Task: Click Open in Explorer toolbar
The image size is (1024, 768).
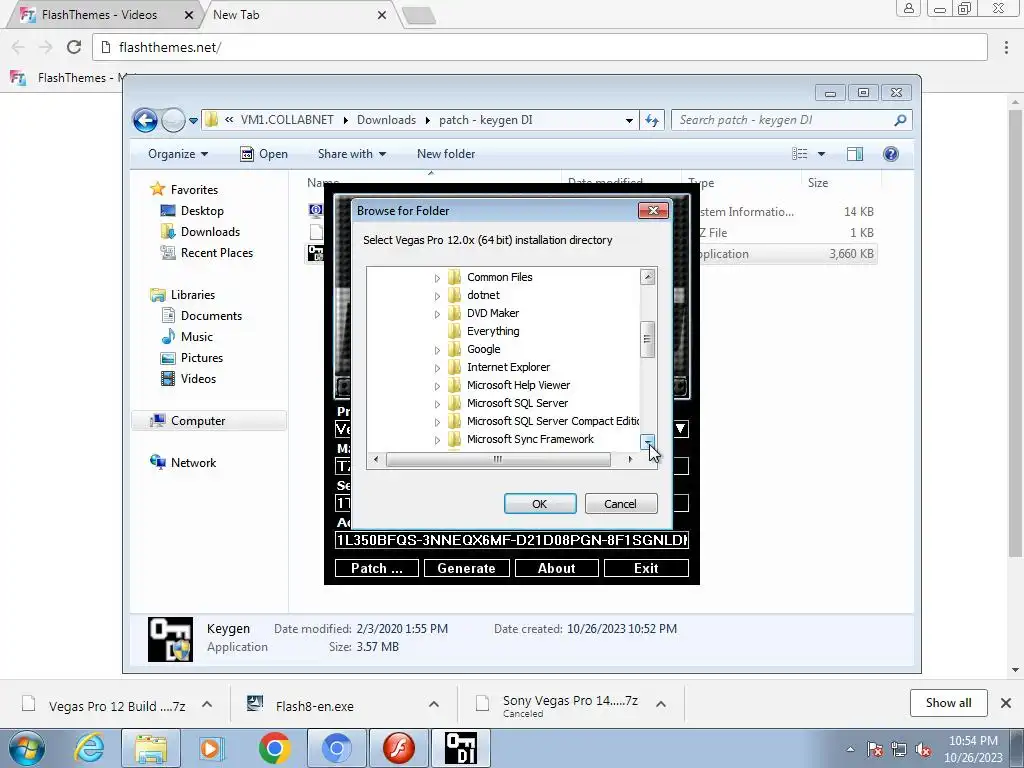Action: (264, 154)
